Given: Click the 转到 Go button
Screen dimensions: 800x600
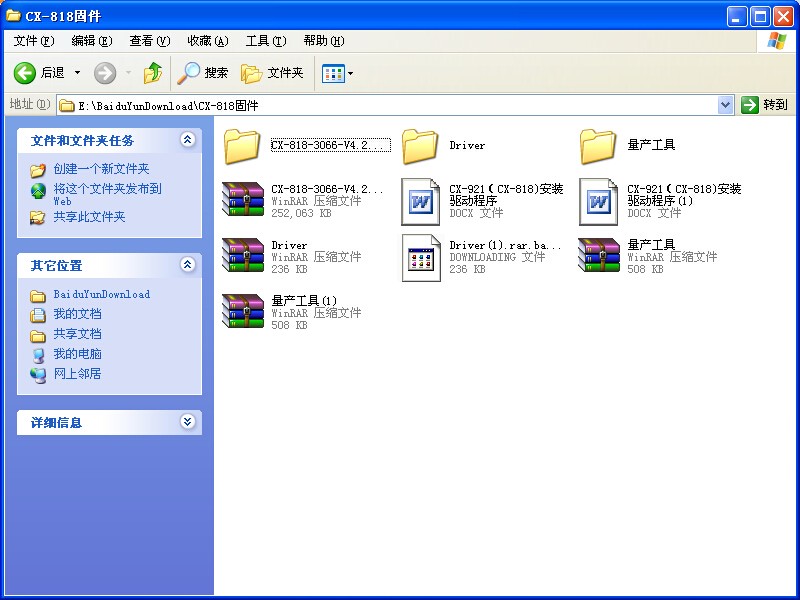Looking at the screenshot, I should pyautogui.click(x=764, y=105).
